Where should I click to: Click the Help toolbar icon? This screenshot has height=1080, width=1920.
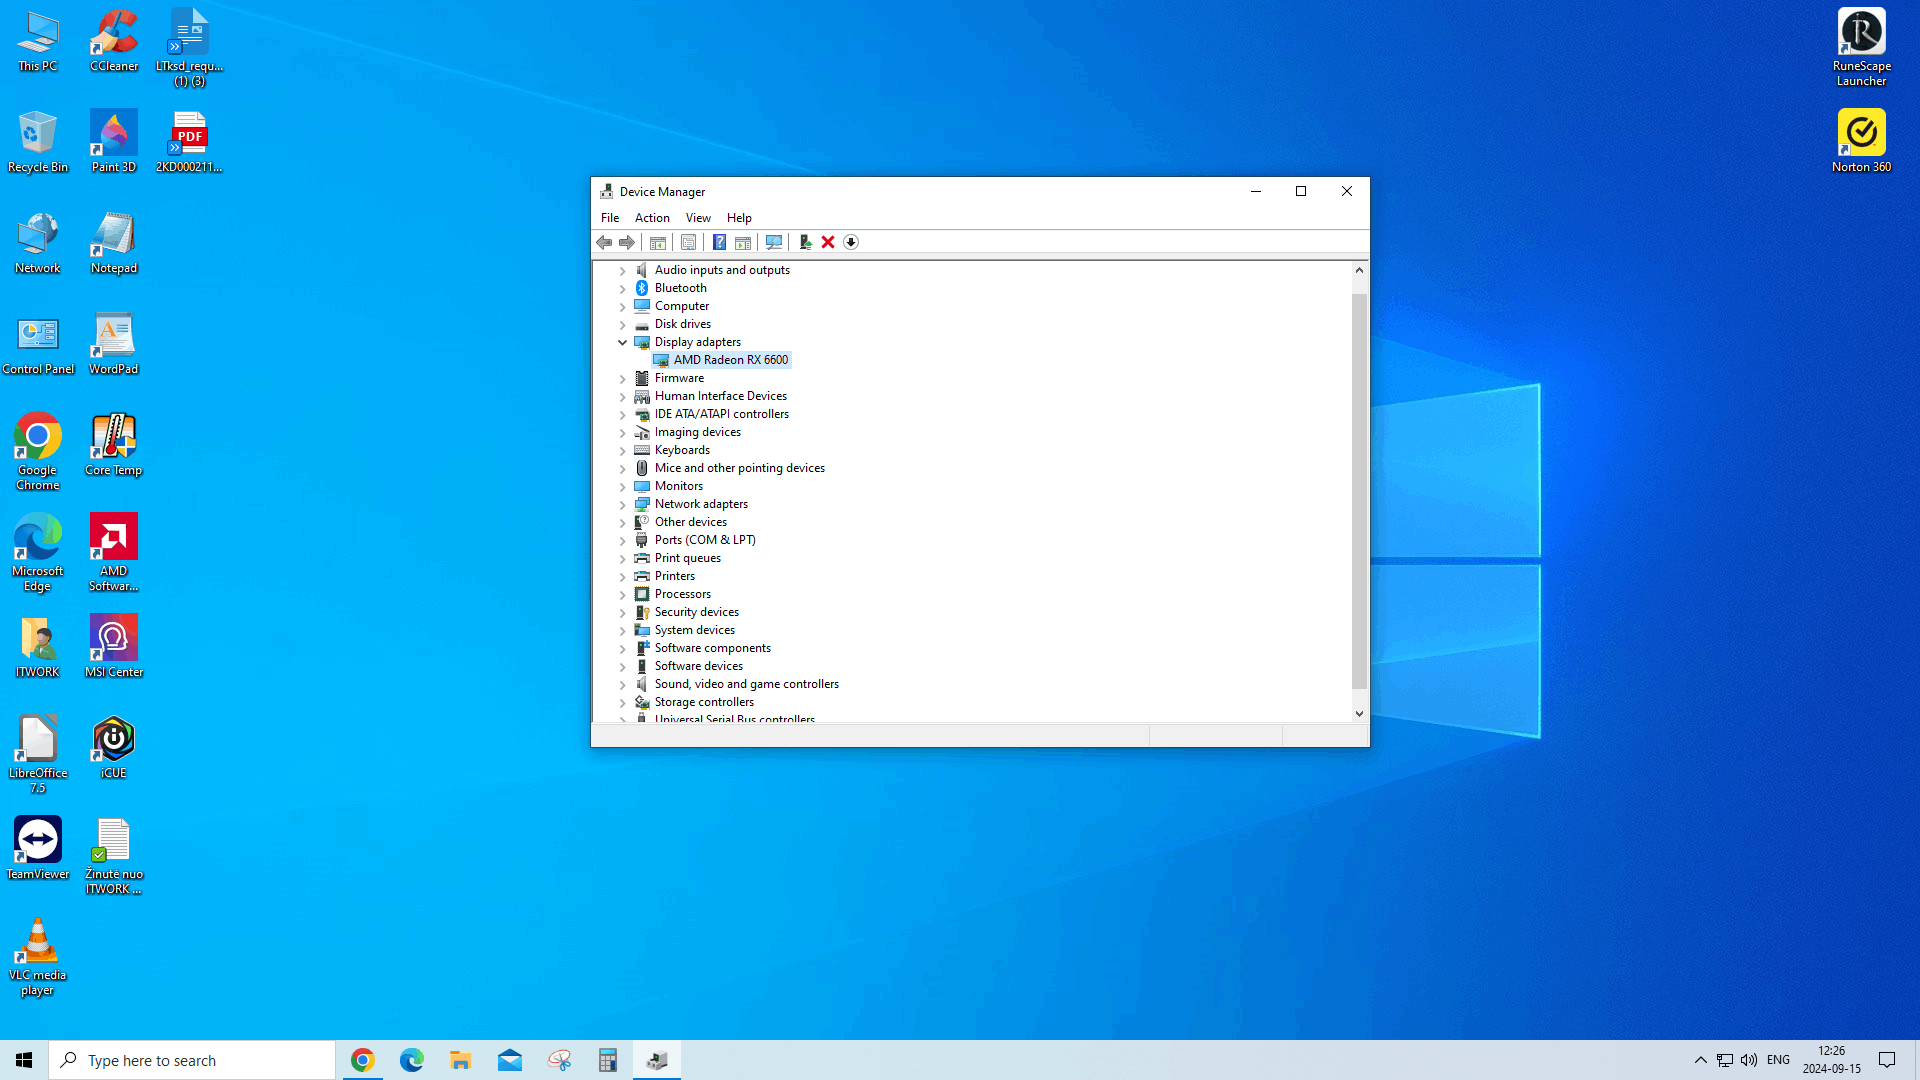[719, 242]
